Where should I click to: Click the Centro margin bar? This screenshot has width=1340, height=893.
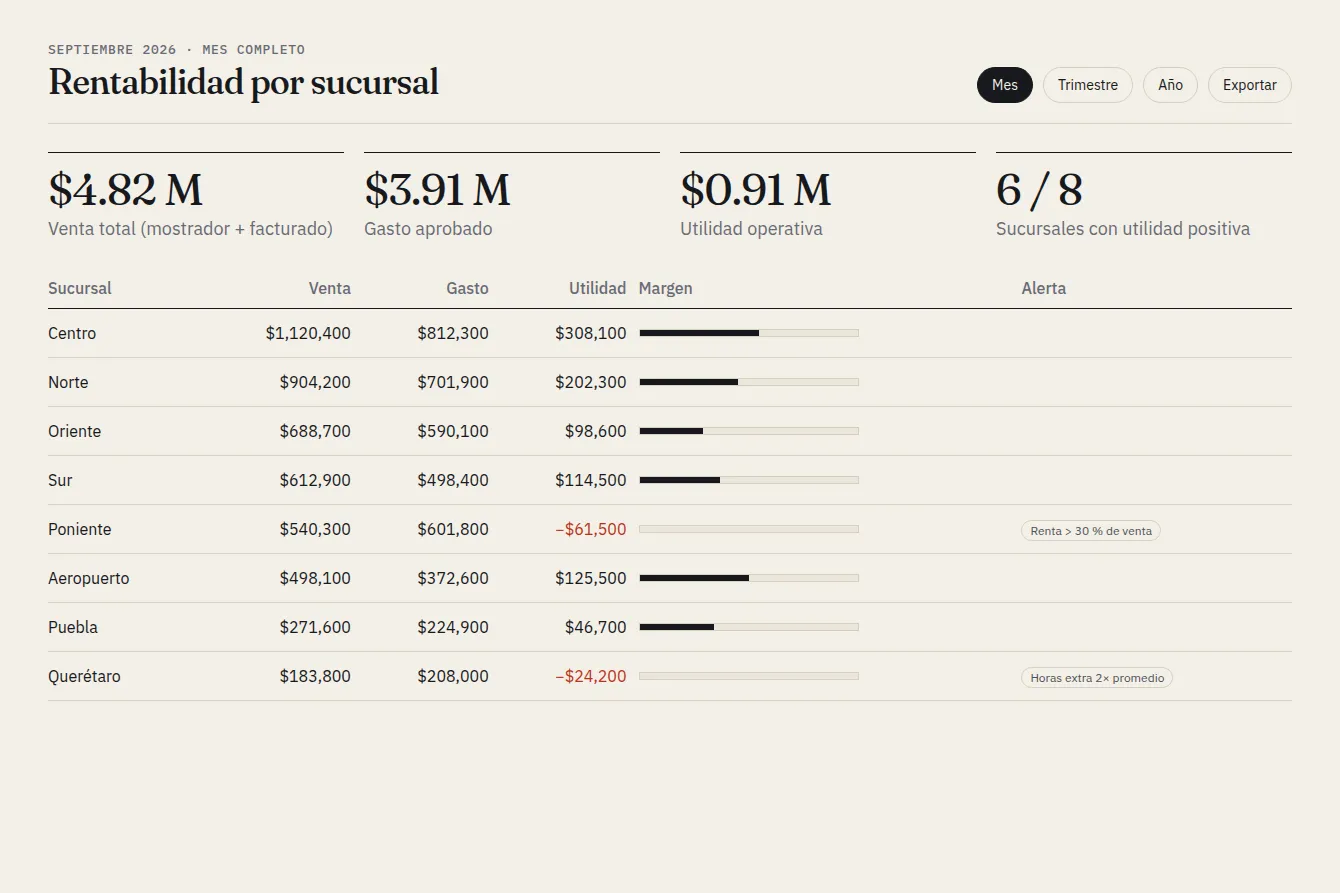[749, 333]
